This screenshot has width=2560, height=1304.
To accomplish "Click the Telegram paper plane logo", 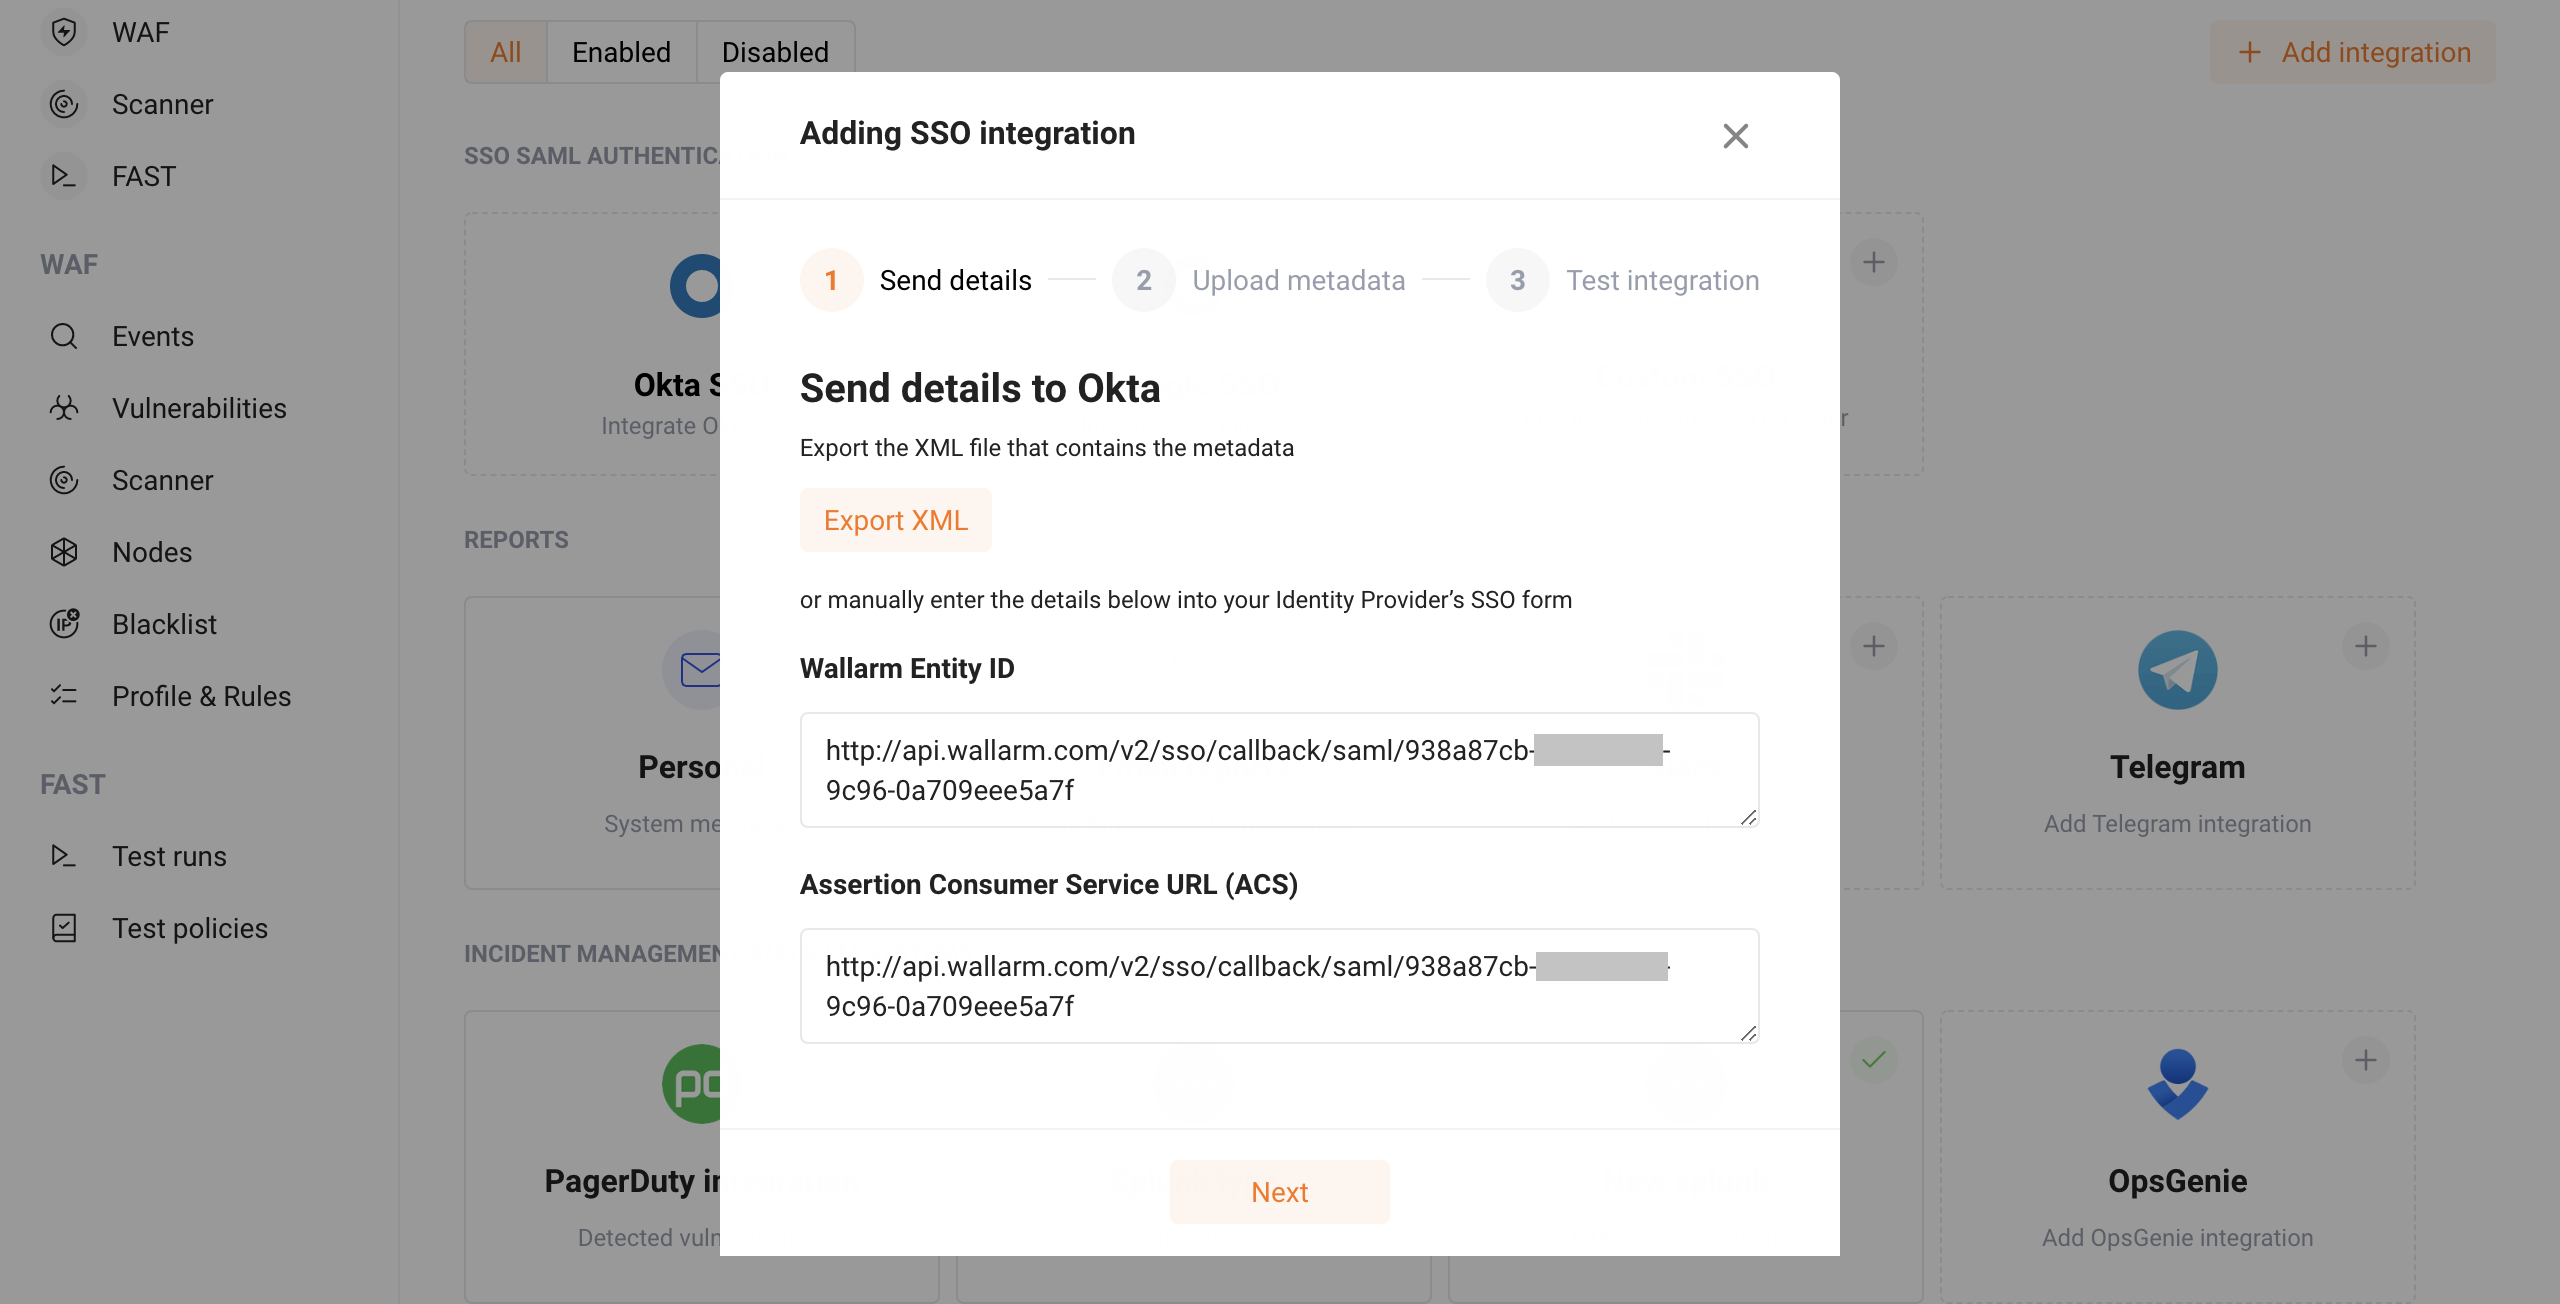I will [x=2177, y=670].
